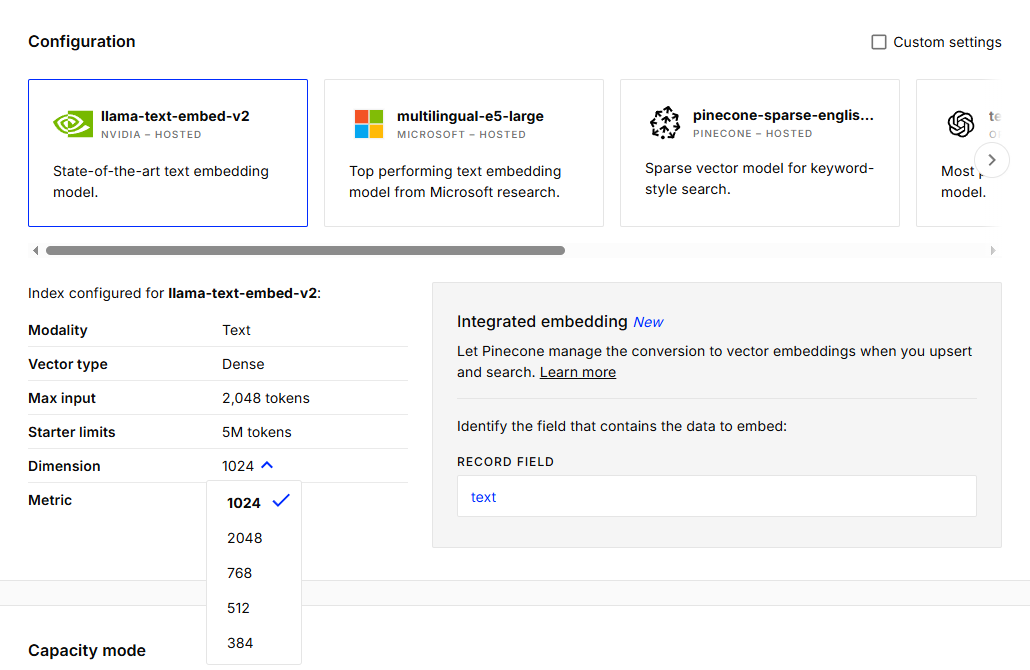Click the NVIDIA logo on llama-text-embed-v2 card
Viewport: 1030px width, 670px height.
pyautogui.click(x=73, y=123)
